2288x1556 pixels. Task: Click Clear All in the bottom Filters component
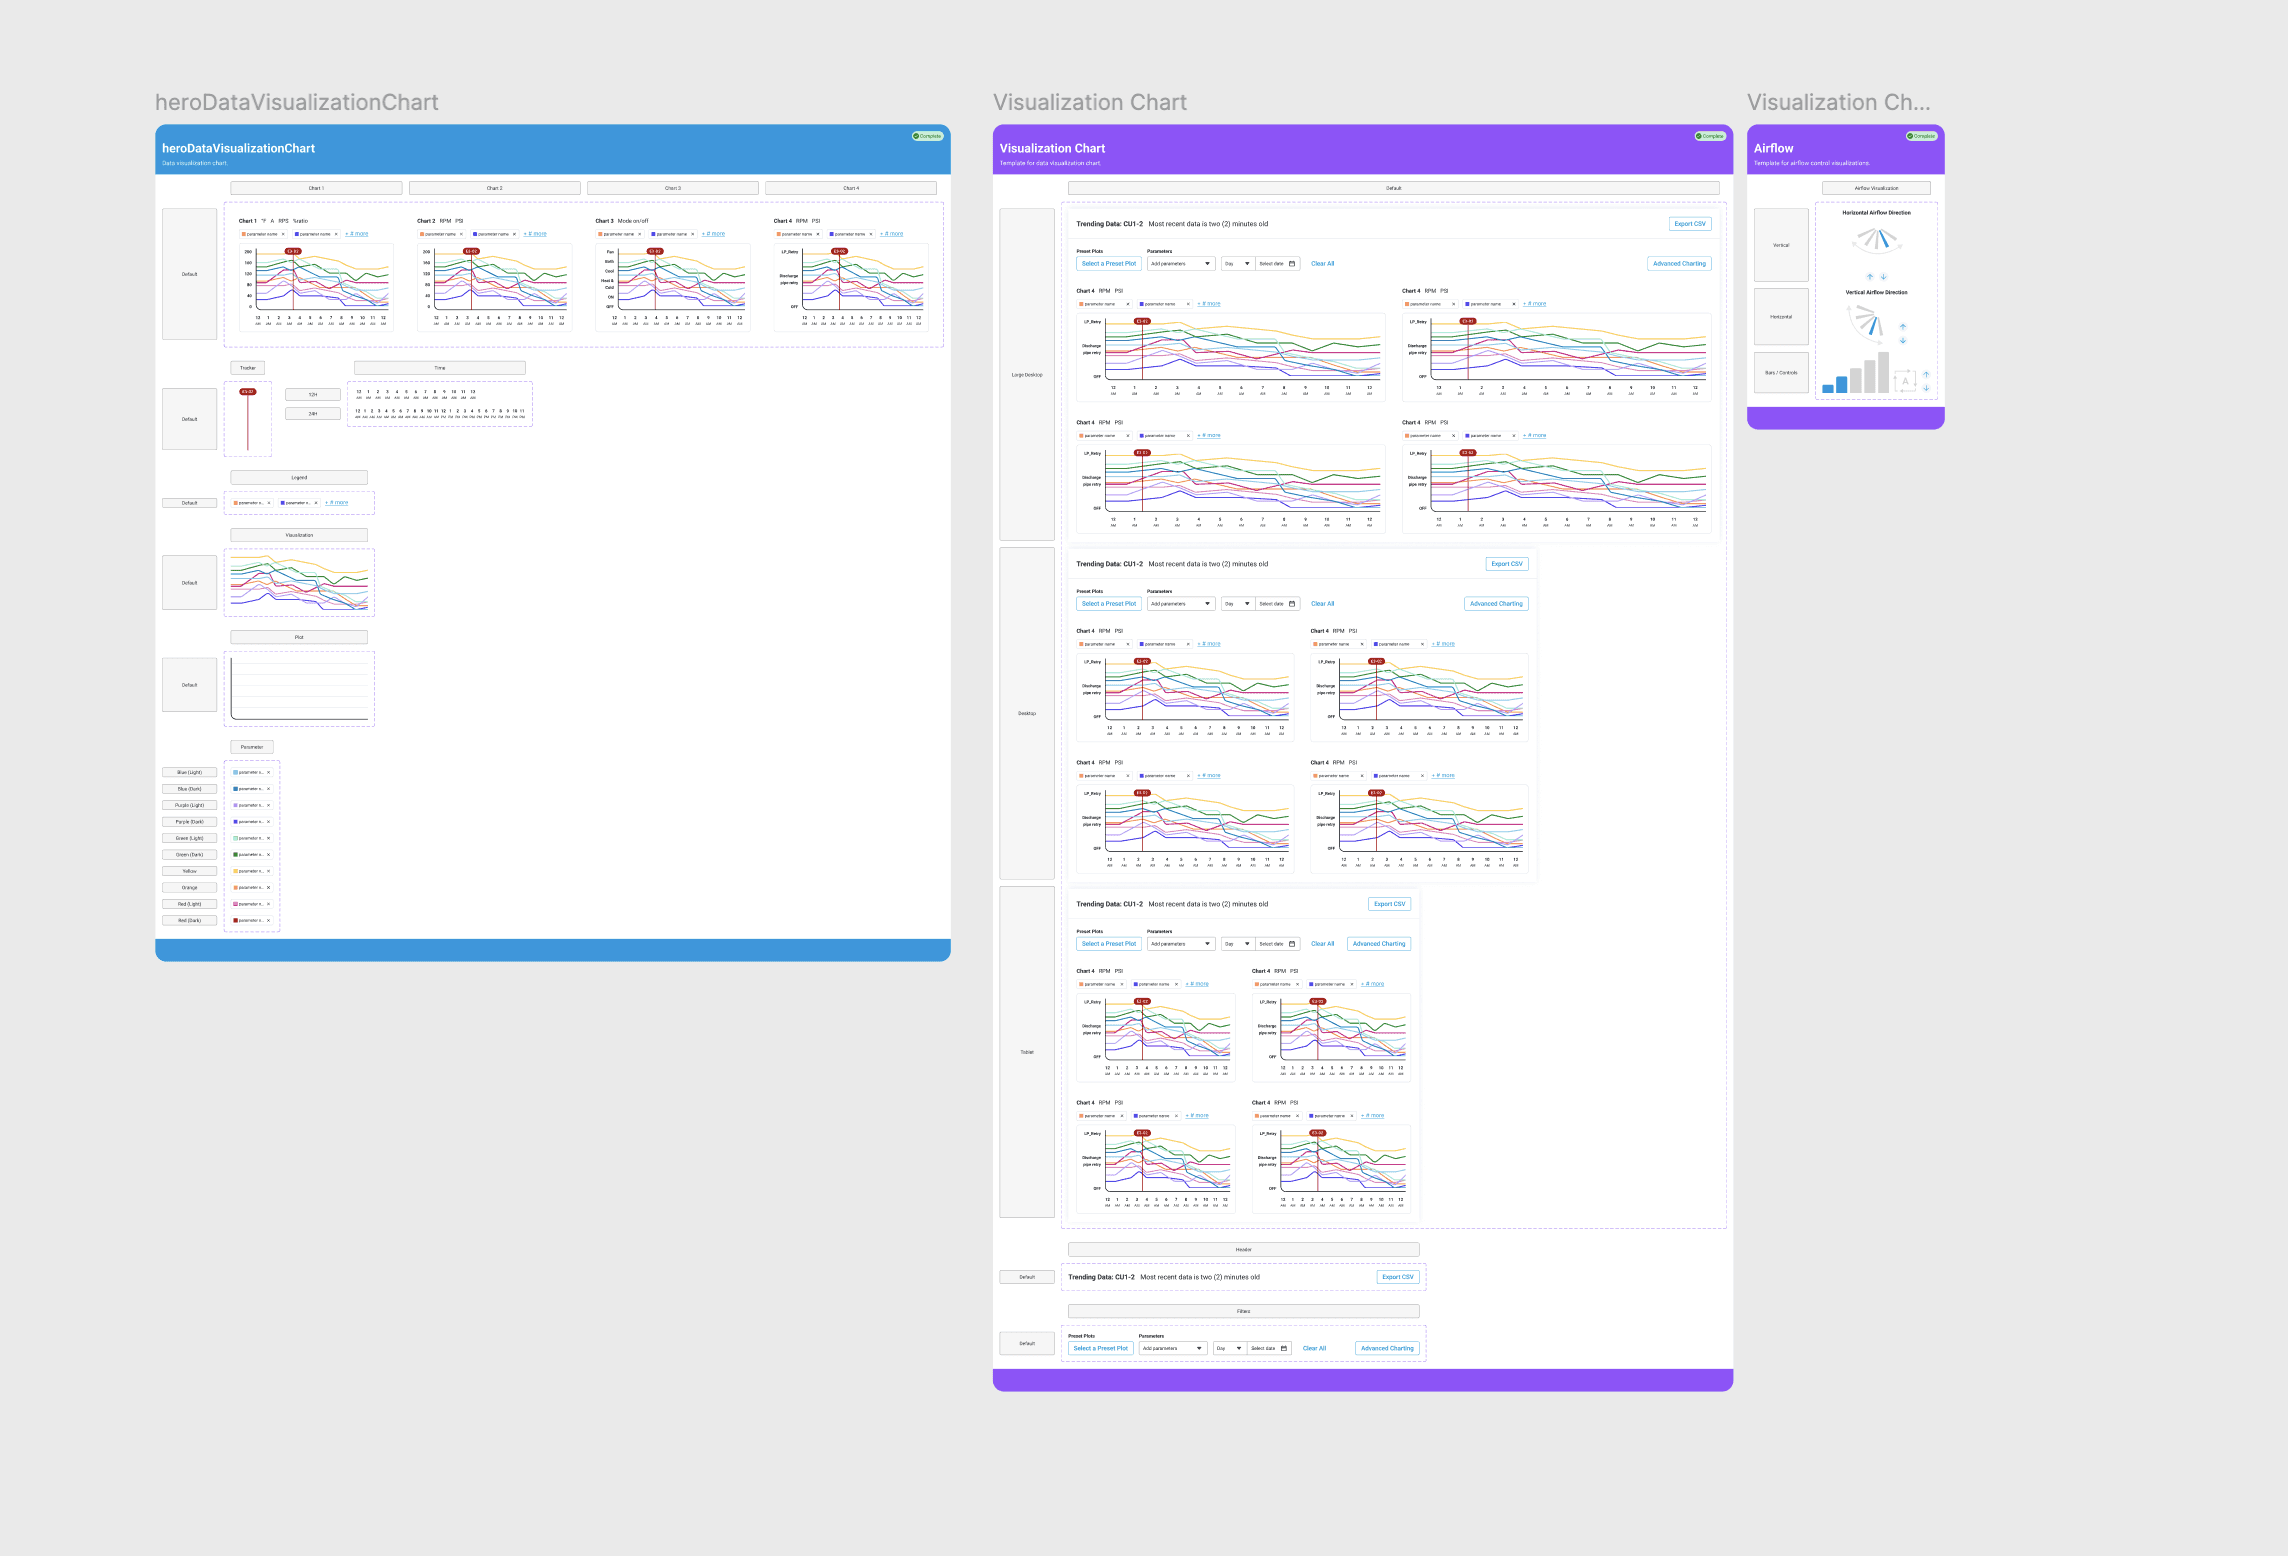(x=1314, y=1348)
